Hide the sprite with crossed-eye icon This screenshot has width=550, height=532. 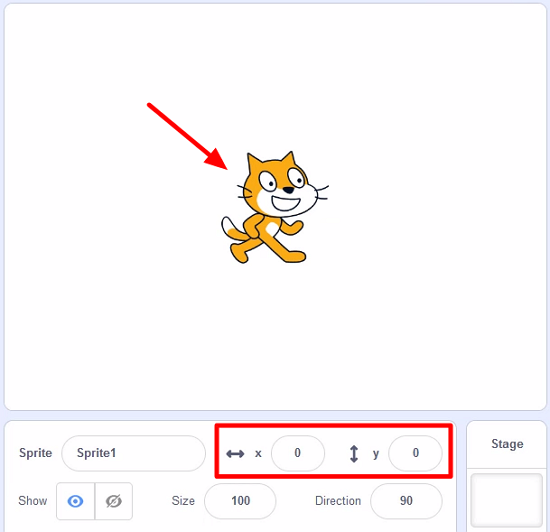click(x=114, y=501)
